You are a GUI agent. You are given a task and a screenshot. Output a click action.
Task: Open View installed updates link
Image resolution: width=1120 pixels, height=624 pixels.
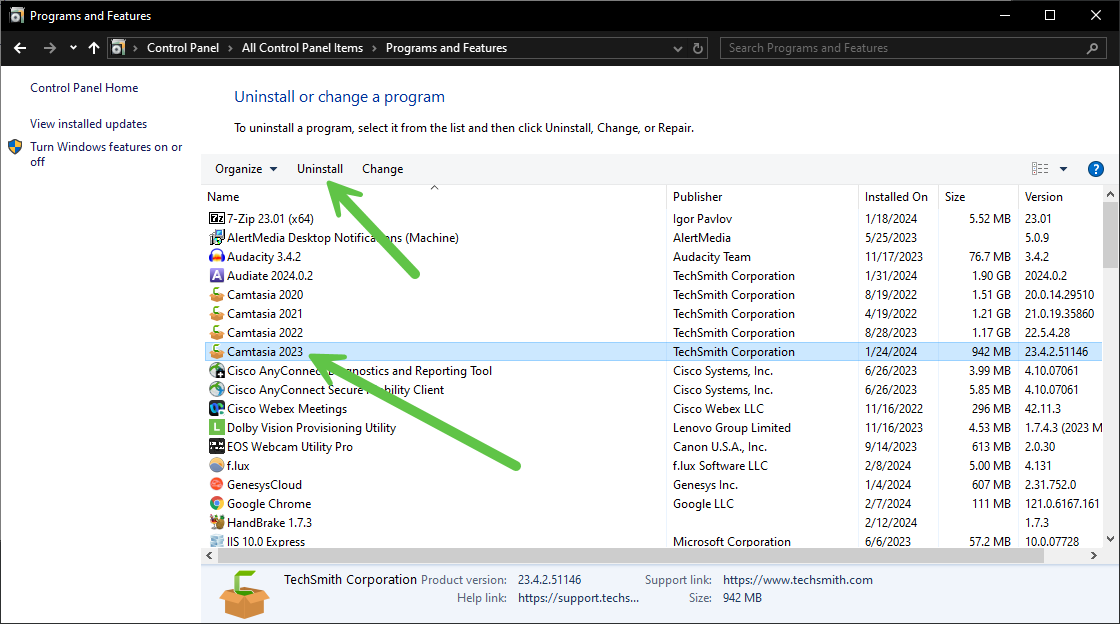(88, 124)
